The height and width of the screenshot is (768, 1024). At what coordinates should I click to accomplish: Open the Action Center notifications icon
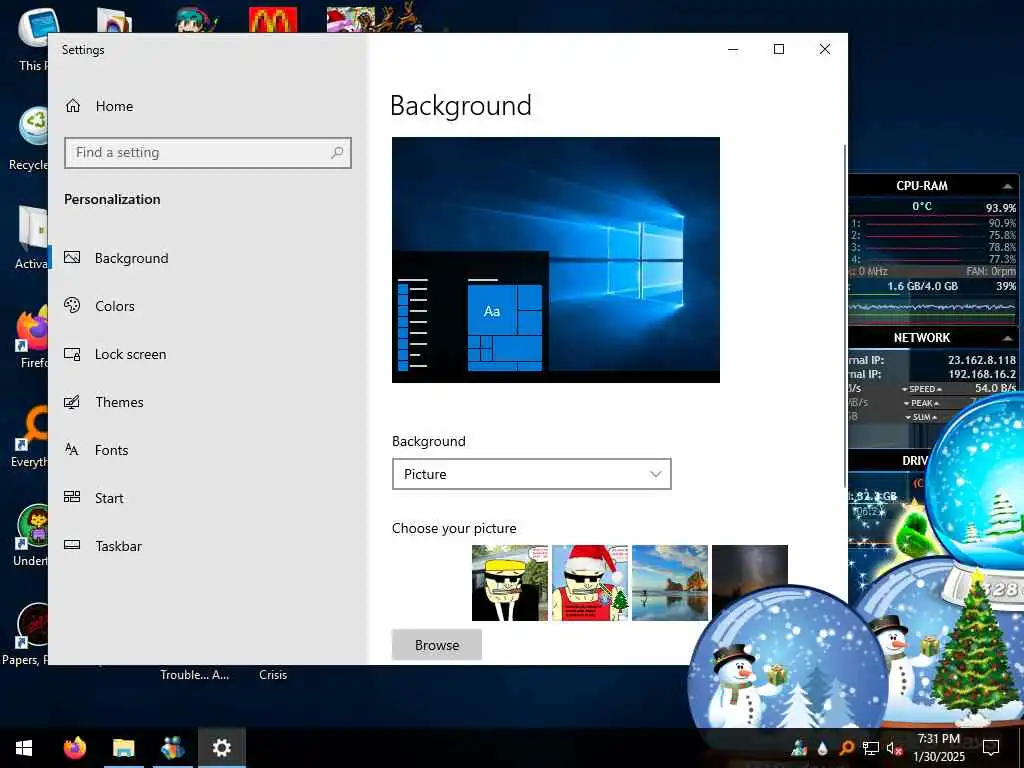[991, 748]
